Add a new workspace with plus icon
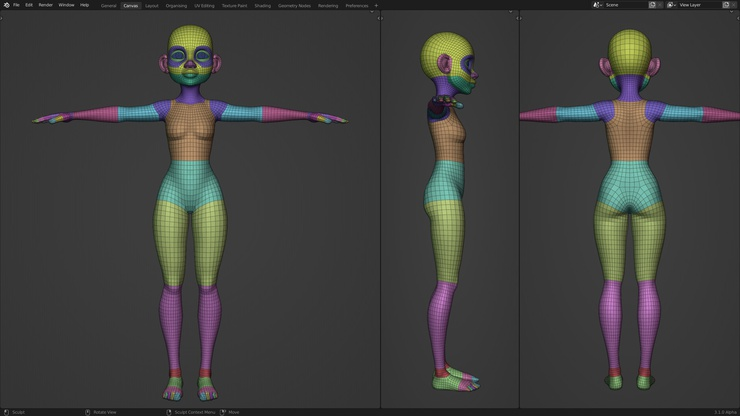This screenshot has width=740, height=416. tap(376, 5)
